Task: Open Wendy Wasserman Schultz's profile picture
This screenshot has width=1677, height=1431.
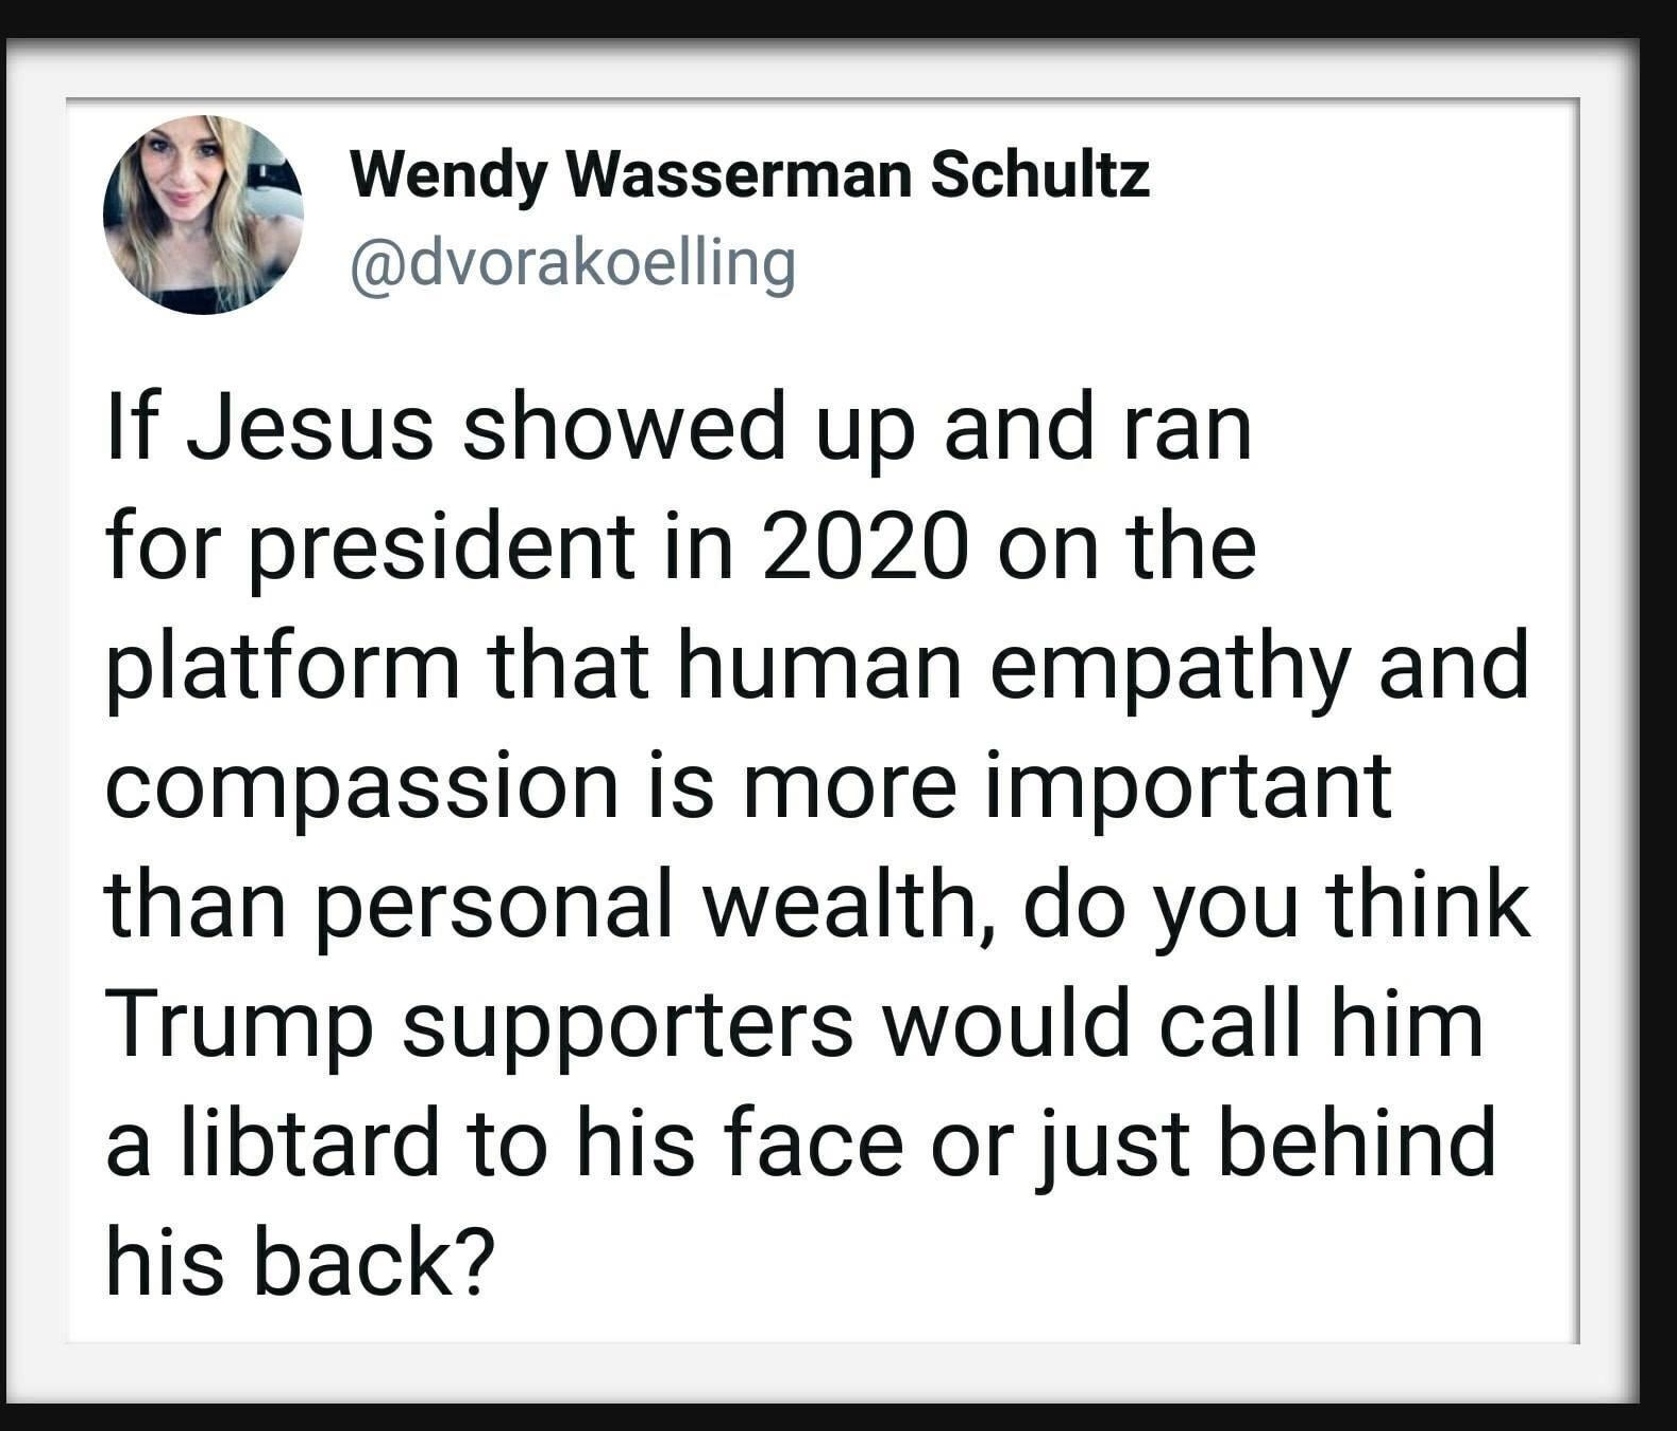Action: tap(203, 215)
